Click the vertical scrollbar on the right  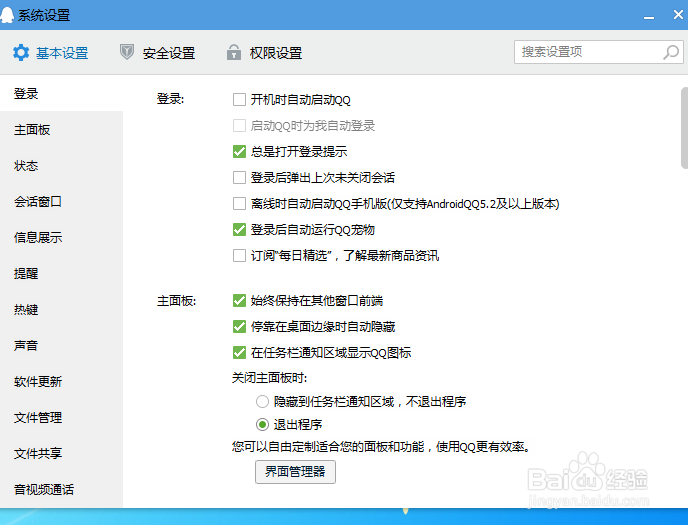(683, 130)
